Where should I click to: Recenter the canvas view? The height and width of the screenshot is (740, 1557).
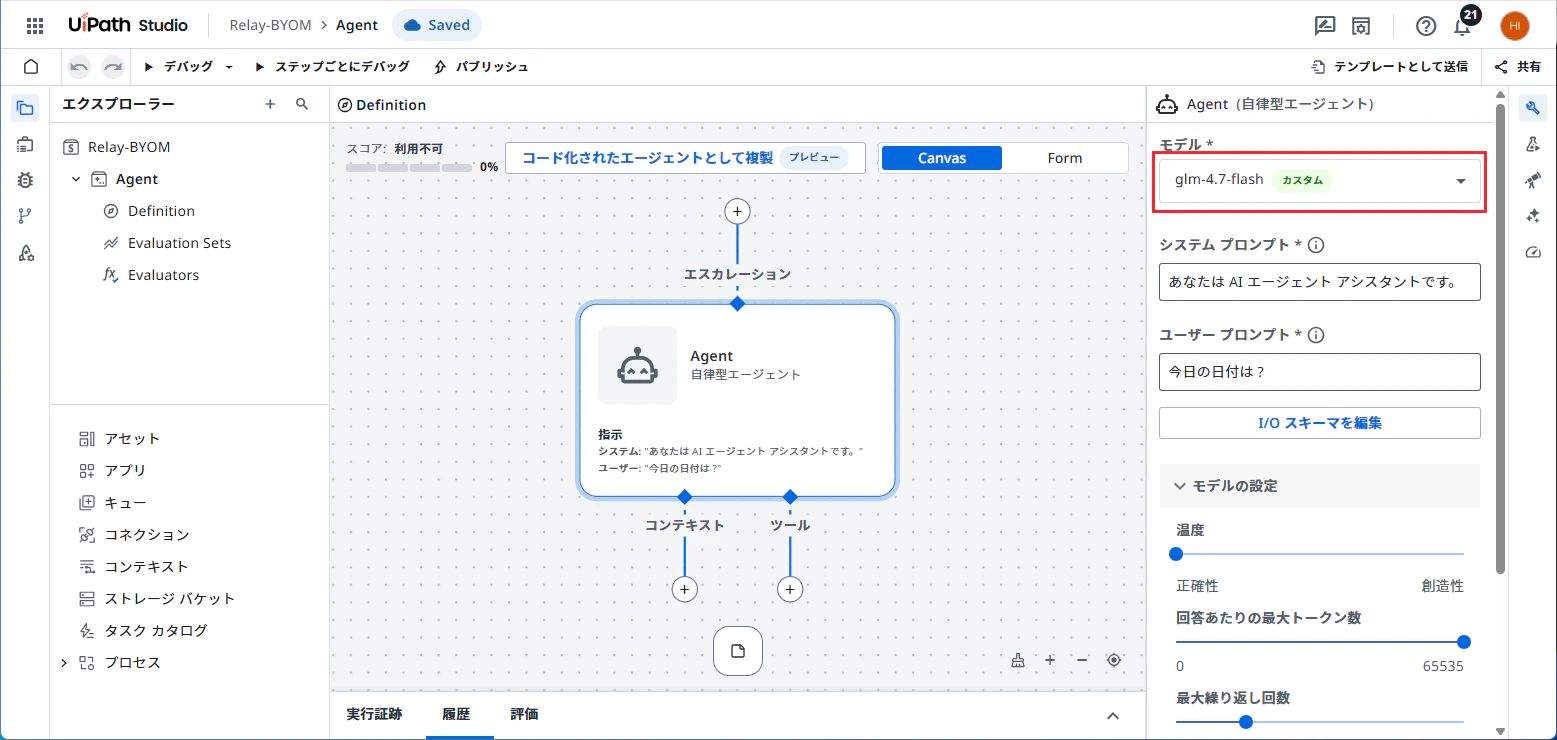click(1114, 660)
